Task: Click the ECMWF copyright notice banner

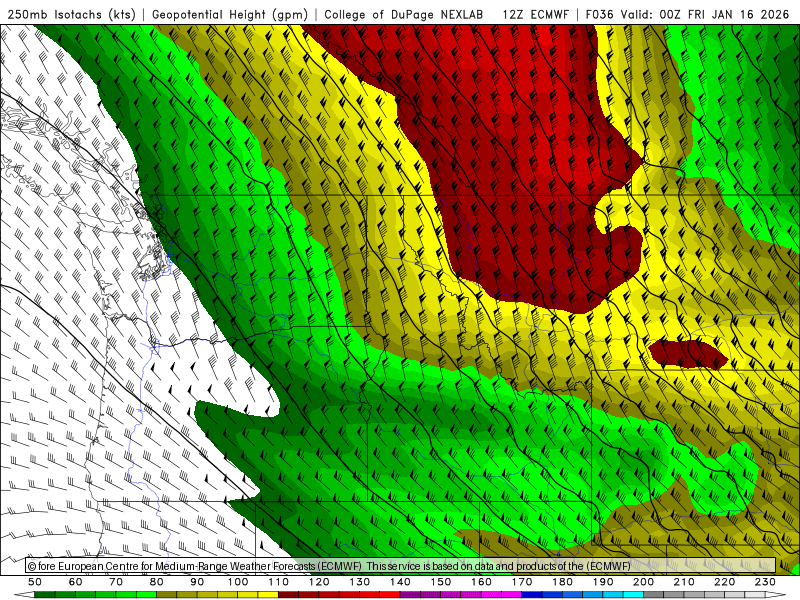Action: pos(401,565)
